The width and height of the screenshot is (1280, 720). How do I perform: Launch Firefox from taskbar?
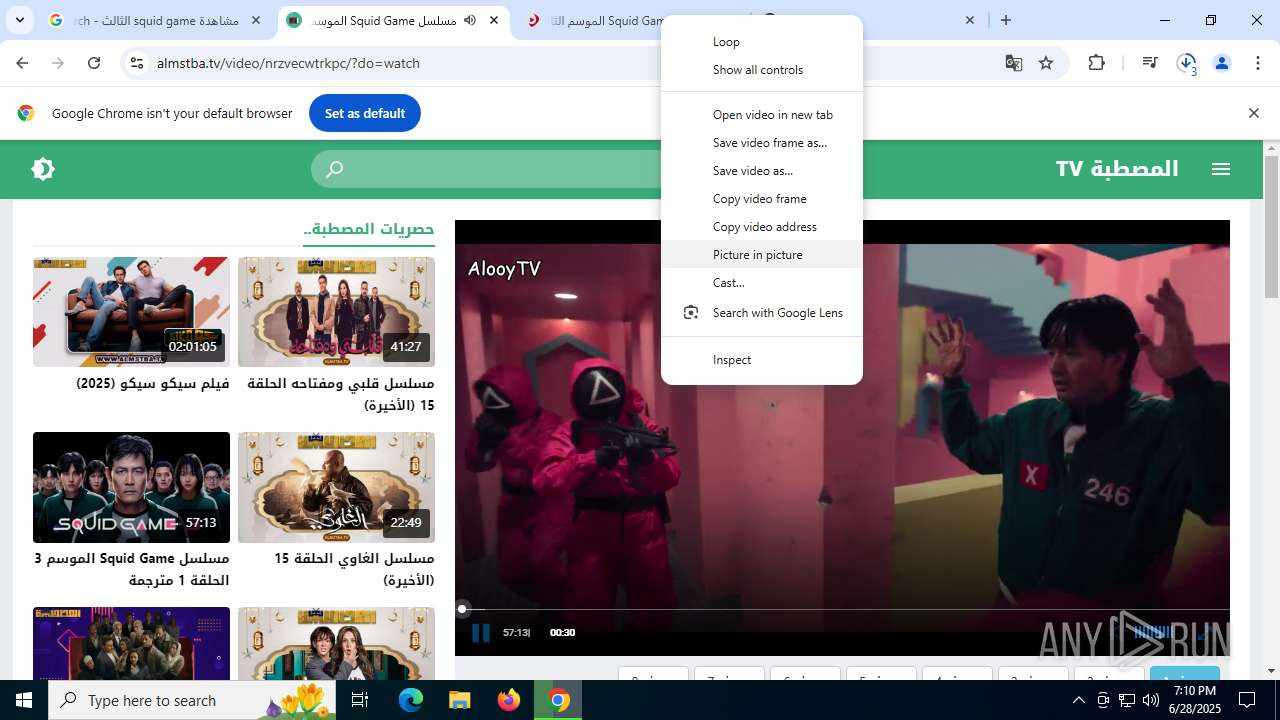(x=509, y=700)
